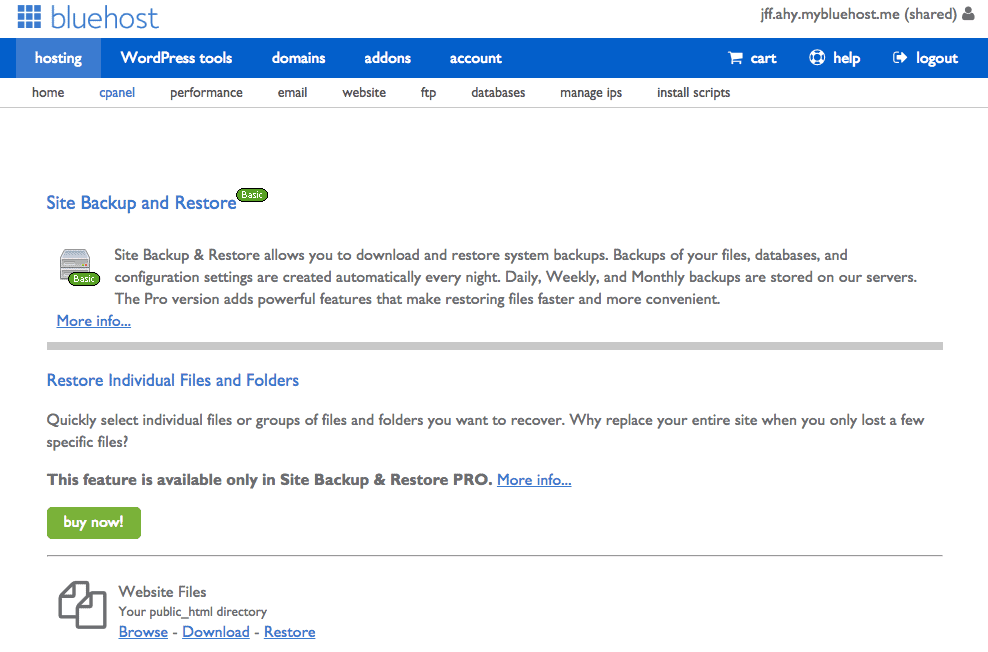Screen dimensions: 988x652
Task: Open More info under backup description
Action: tap(94, 321)
